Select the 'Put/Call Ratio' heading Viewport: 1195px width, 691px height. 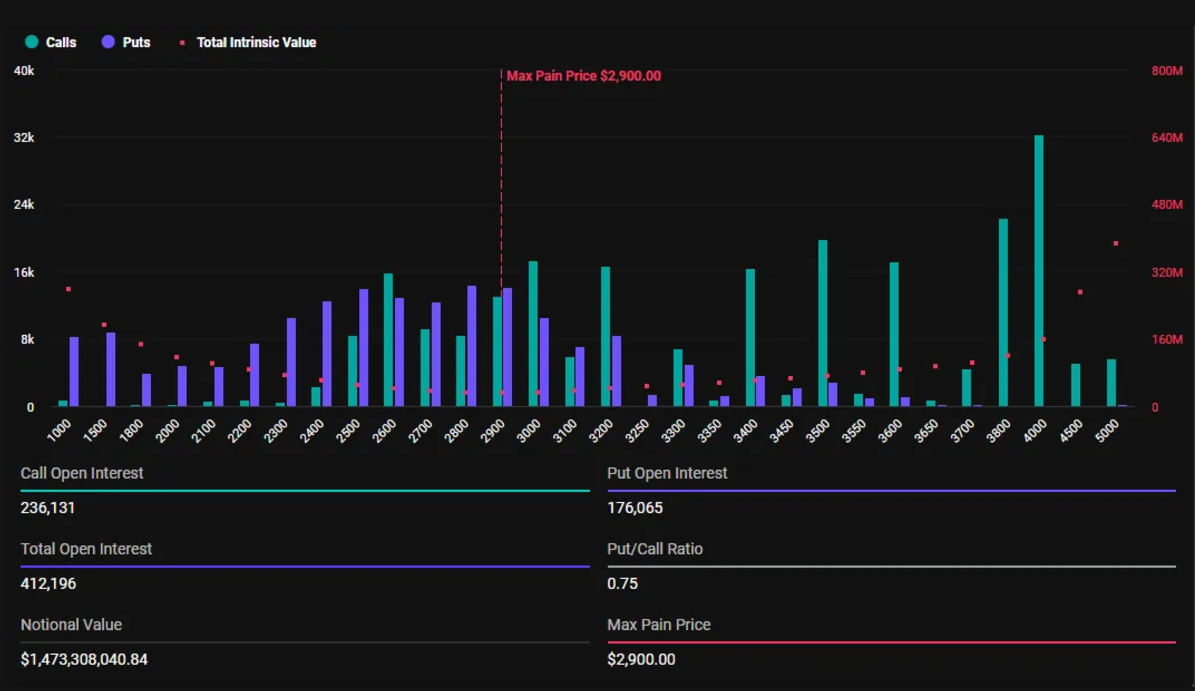click(655, 549)
